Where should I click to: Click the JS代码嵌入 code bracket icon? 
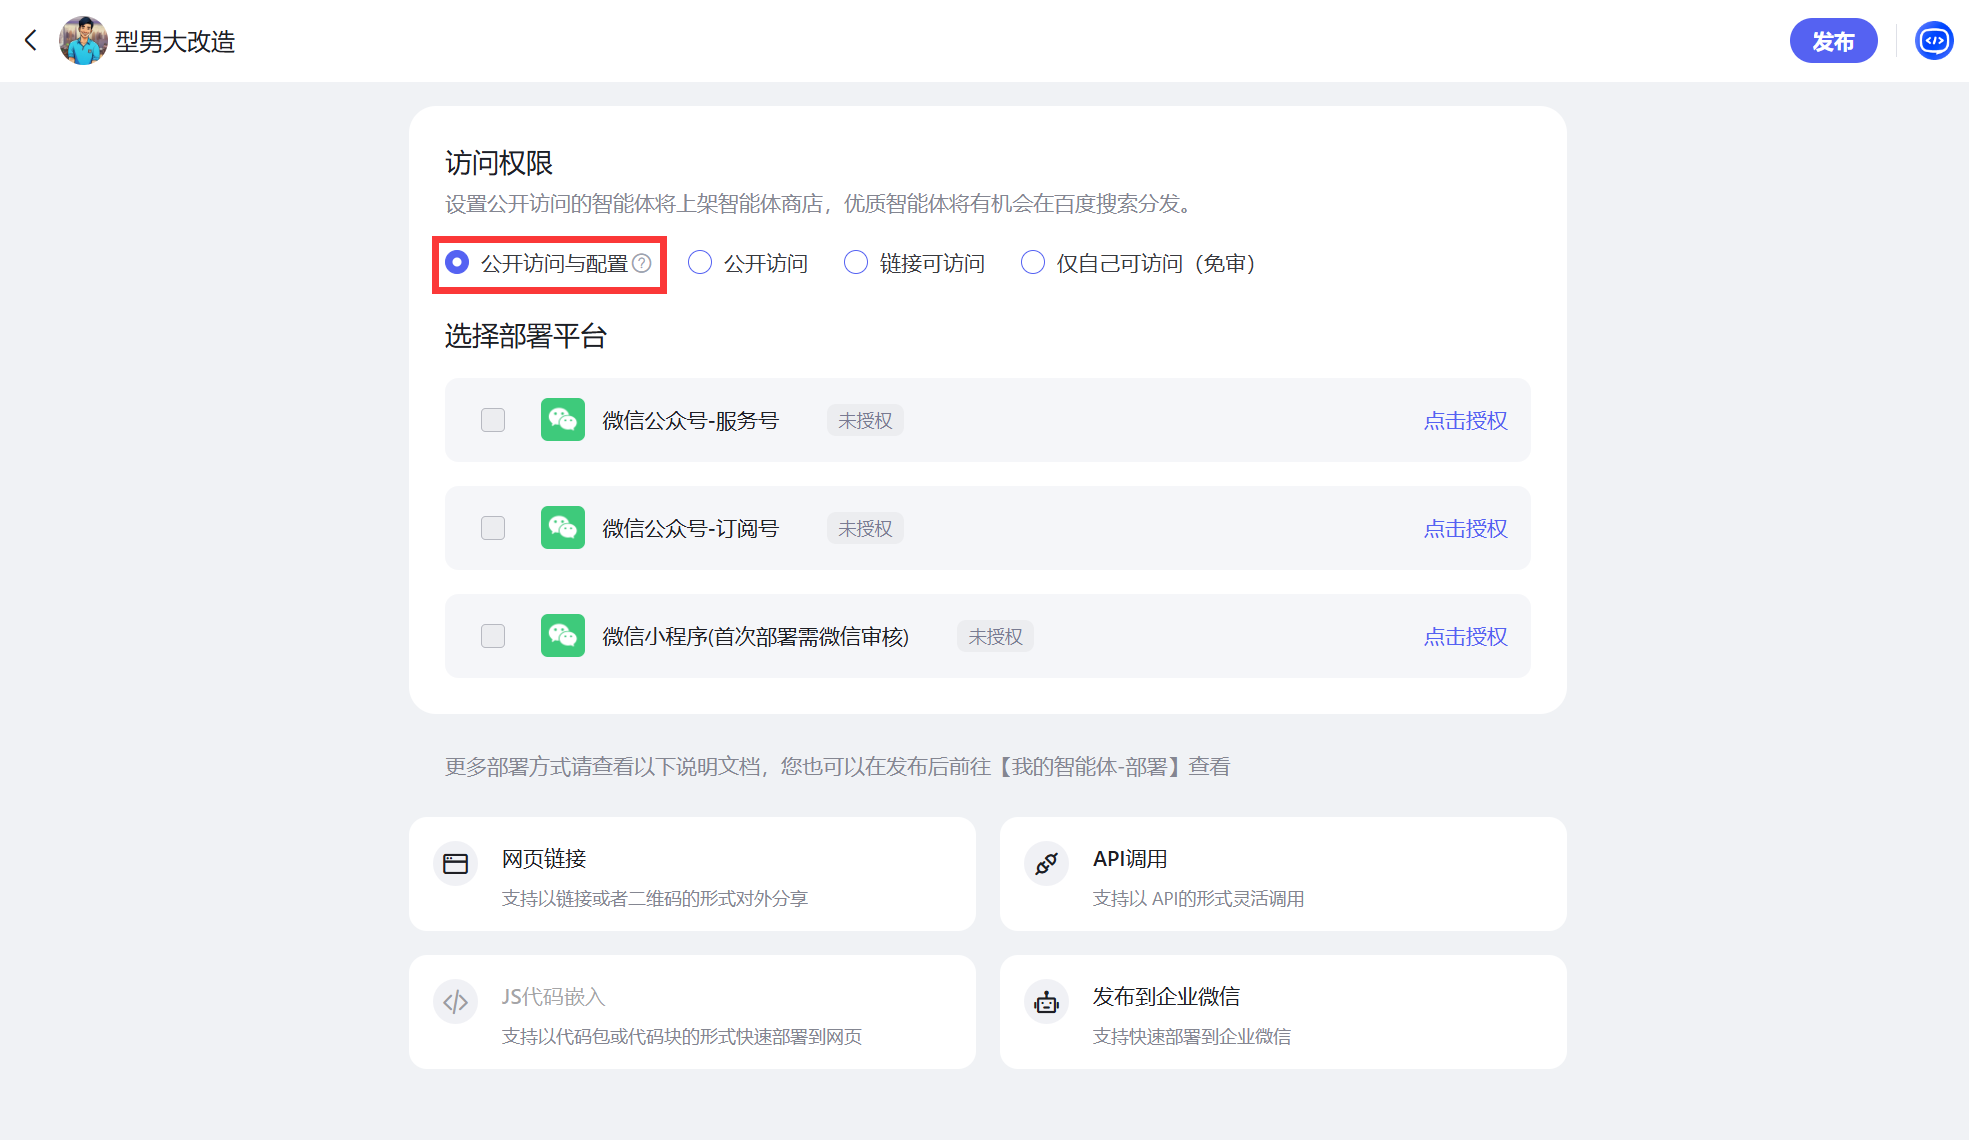click(456, 1001)
